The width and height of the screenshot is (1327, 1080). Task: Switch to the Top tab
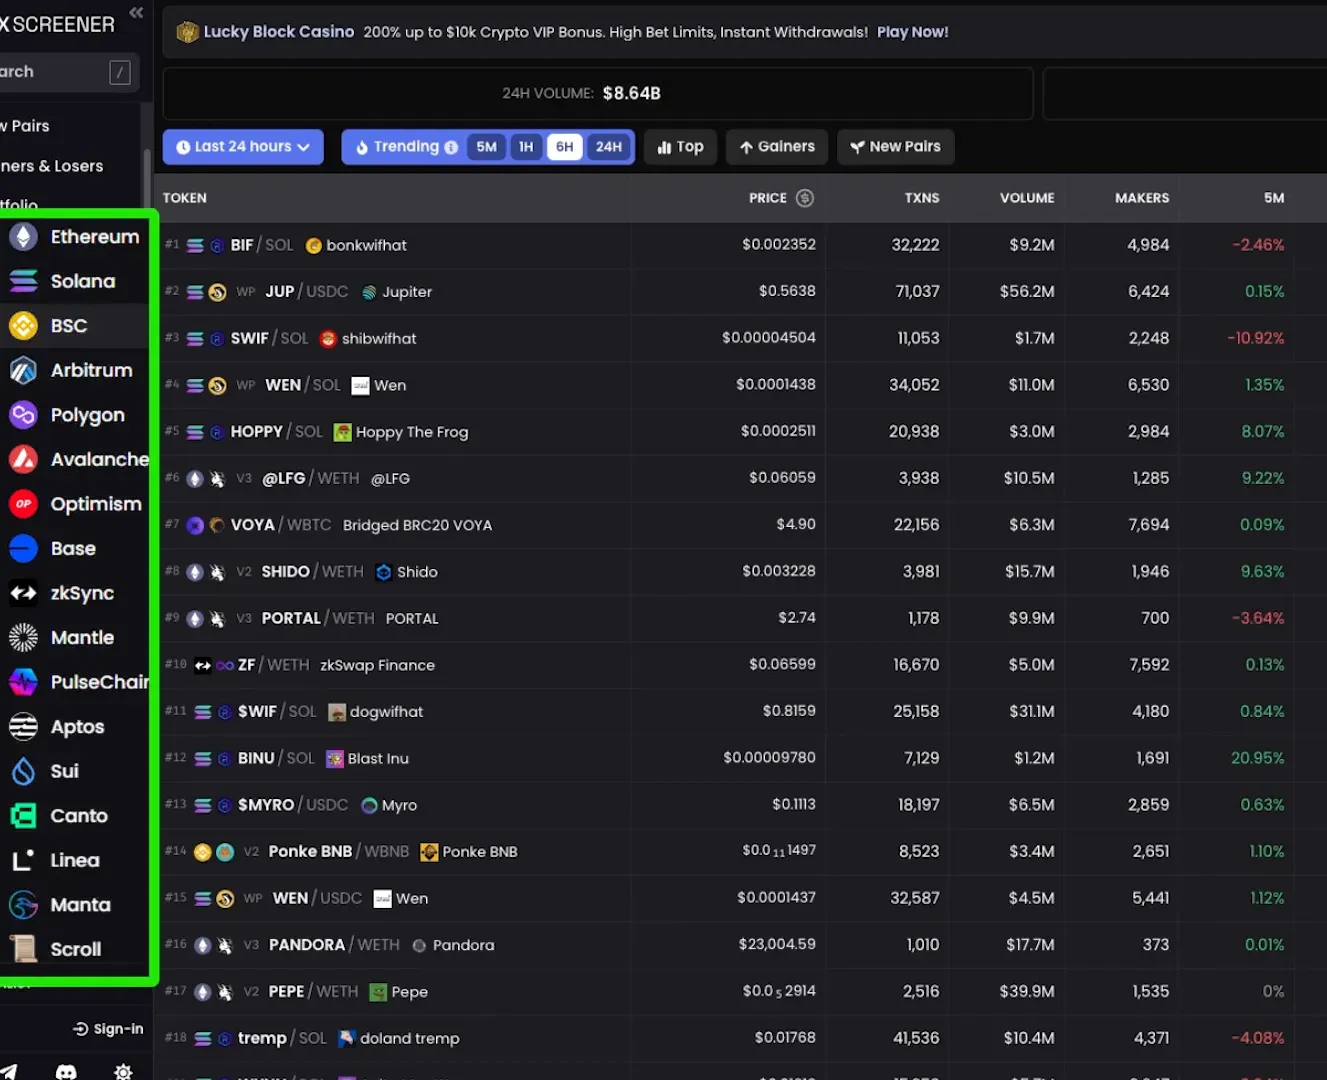[x=681, y=147]
